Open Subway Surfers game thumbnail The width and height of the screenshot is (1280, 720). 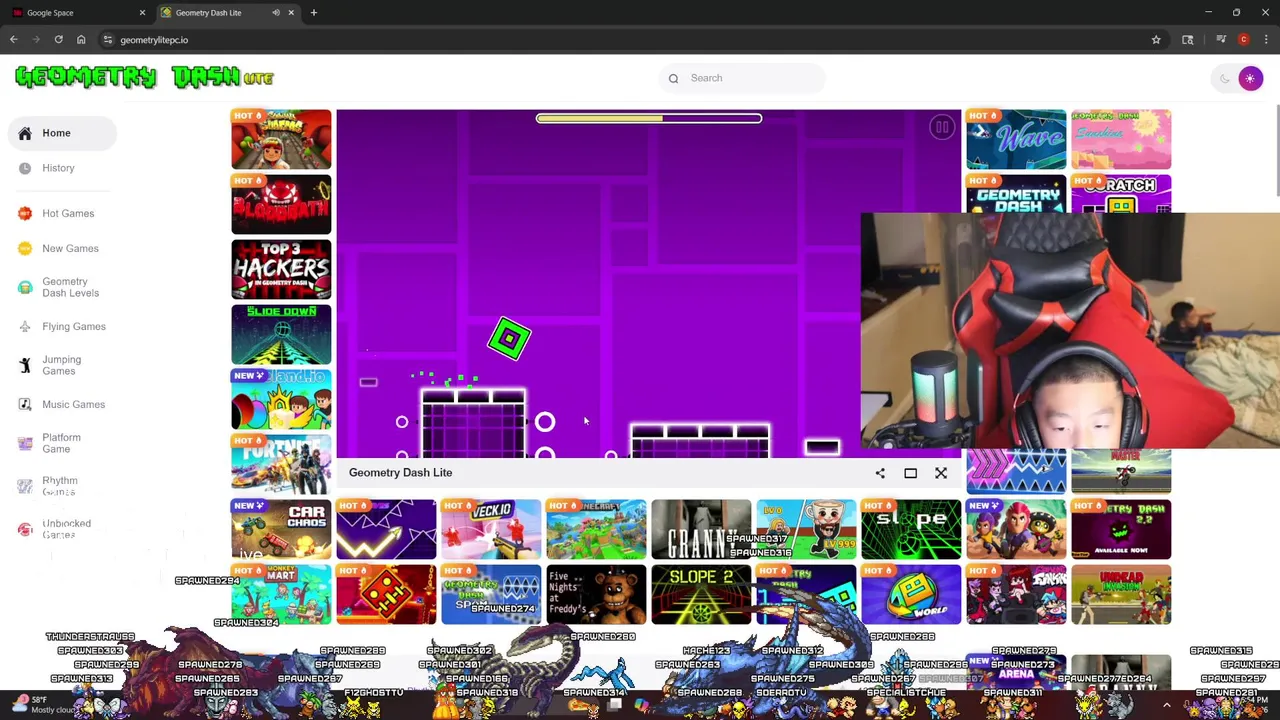click(281, 139)
